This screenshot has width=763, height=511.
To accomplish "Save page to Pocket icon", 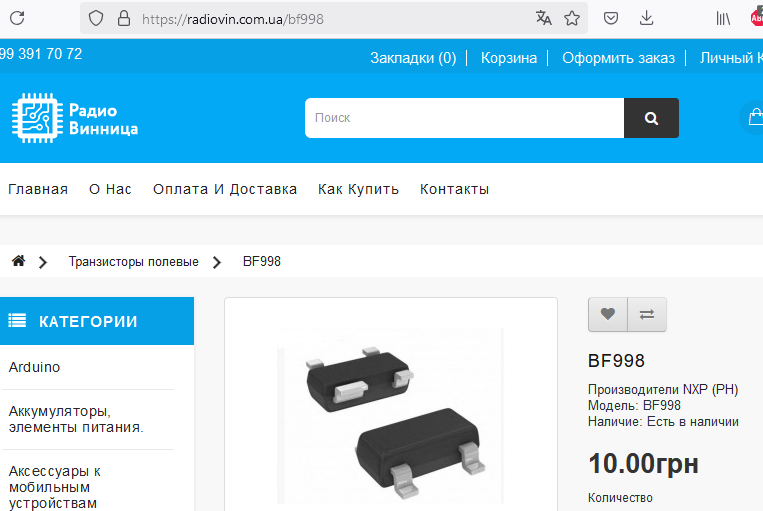I will (x=610, y=18).
